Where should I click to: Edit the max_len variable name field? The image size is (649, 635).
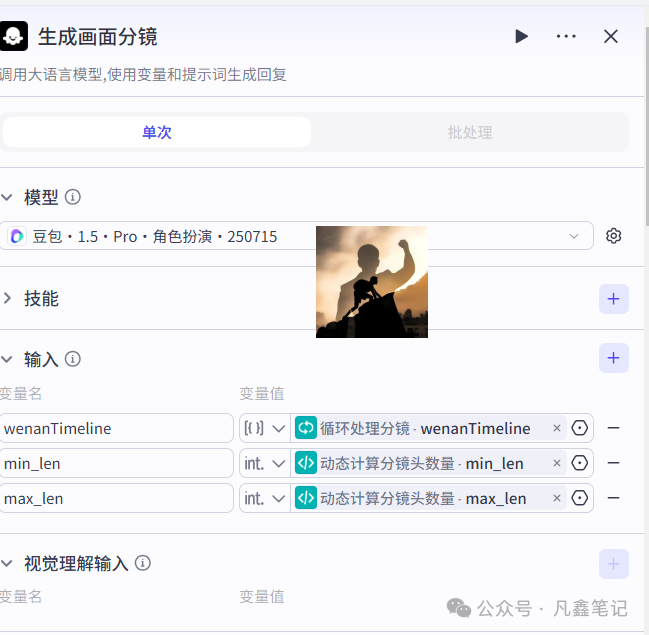click(x=116, y=498)
